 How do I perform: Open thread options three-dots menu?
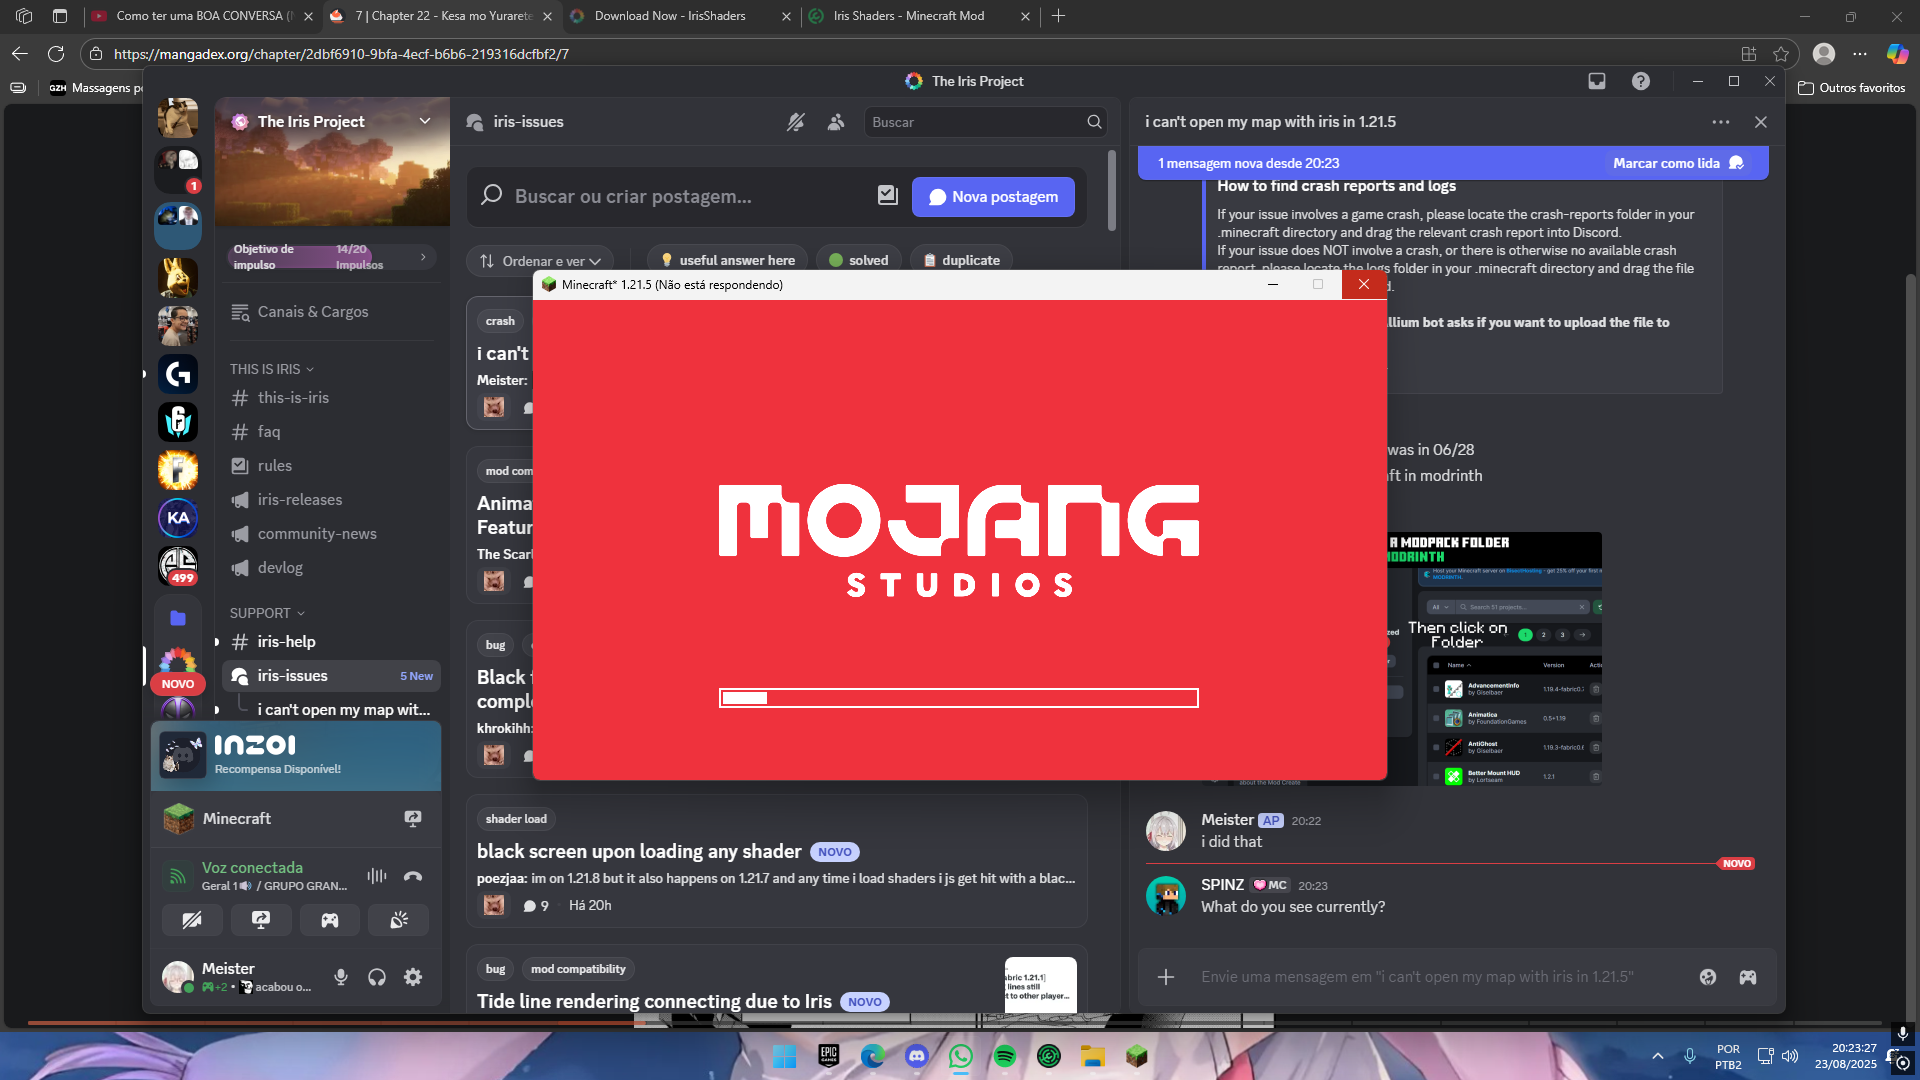[x=1720, y=122]
